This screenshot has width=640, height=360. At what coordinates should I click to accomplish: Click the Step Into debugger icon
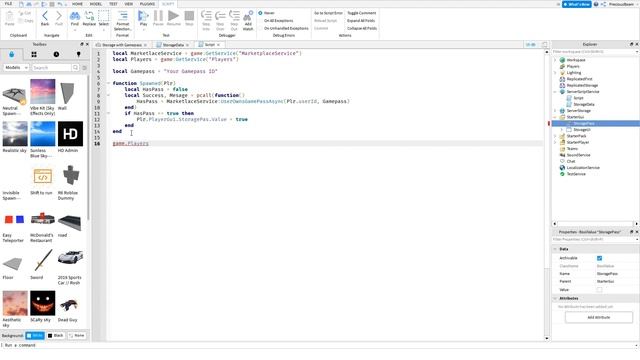coord(206,16)
